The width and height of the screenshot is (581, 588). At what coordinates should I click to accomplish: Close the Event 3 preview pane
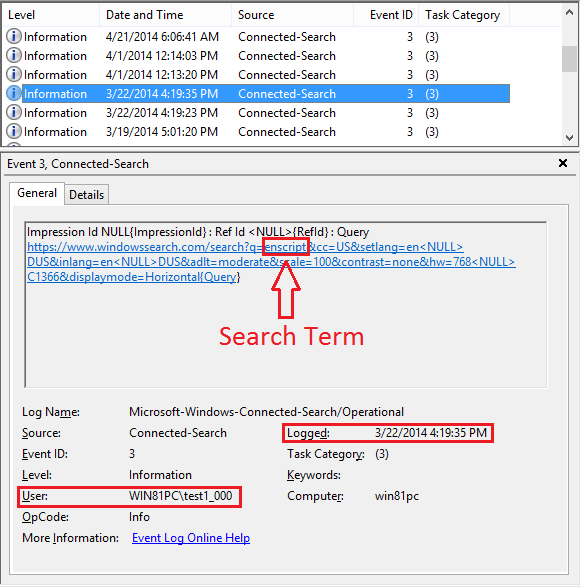(563, 163)
